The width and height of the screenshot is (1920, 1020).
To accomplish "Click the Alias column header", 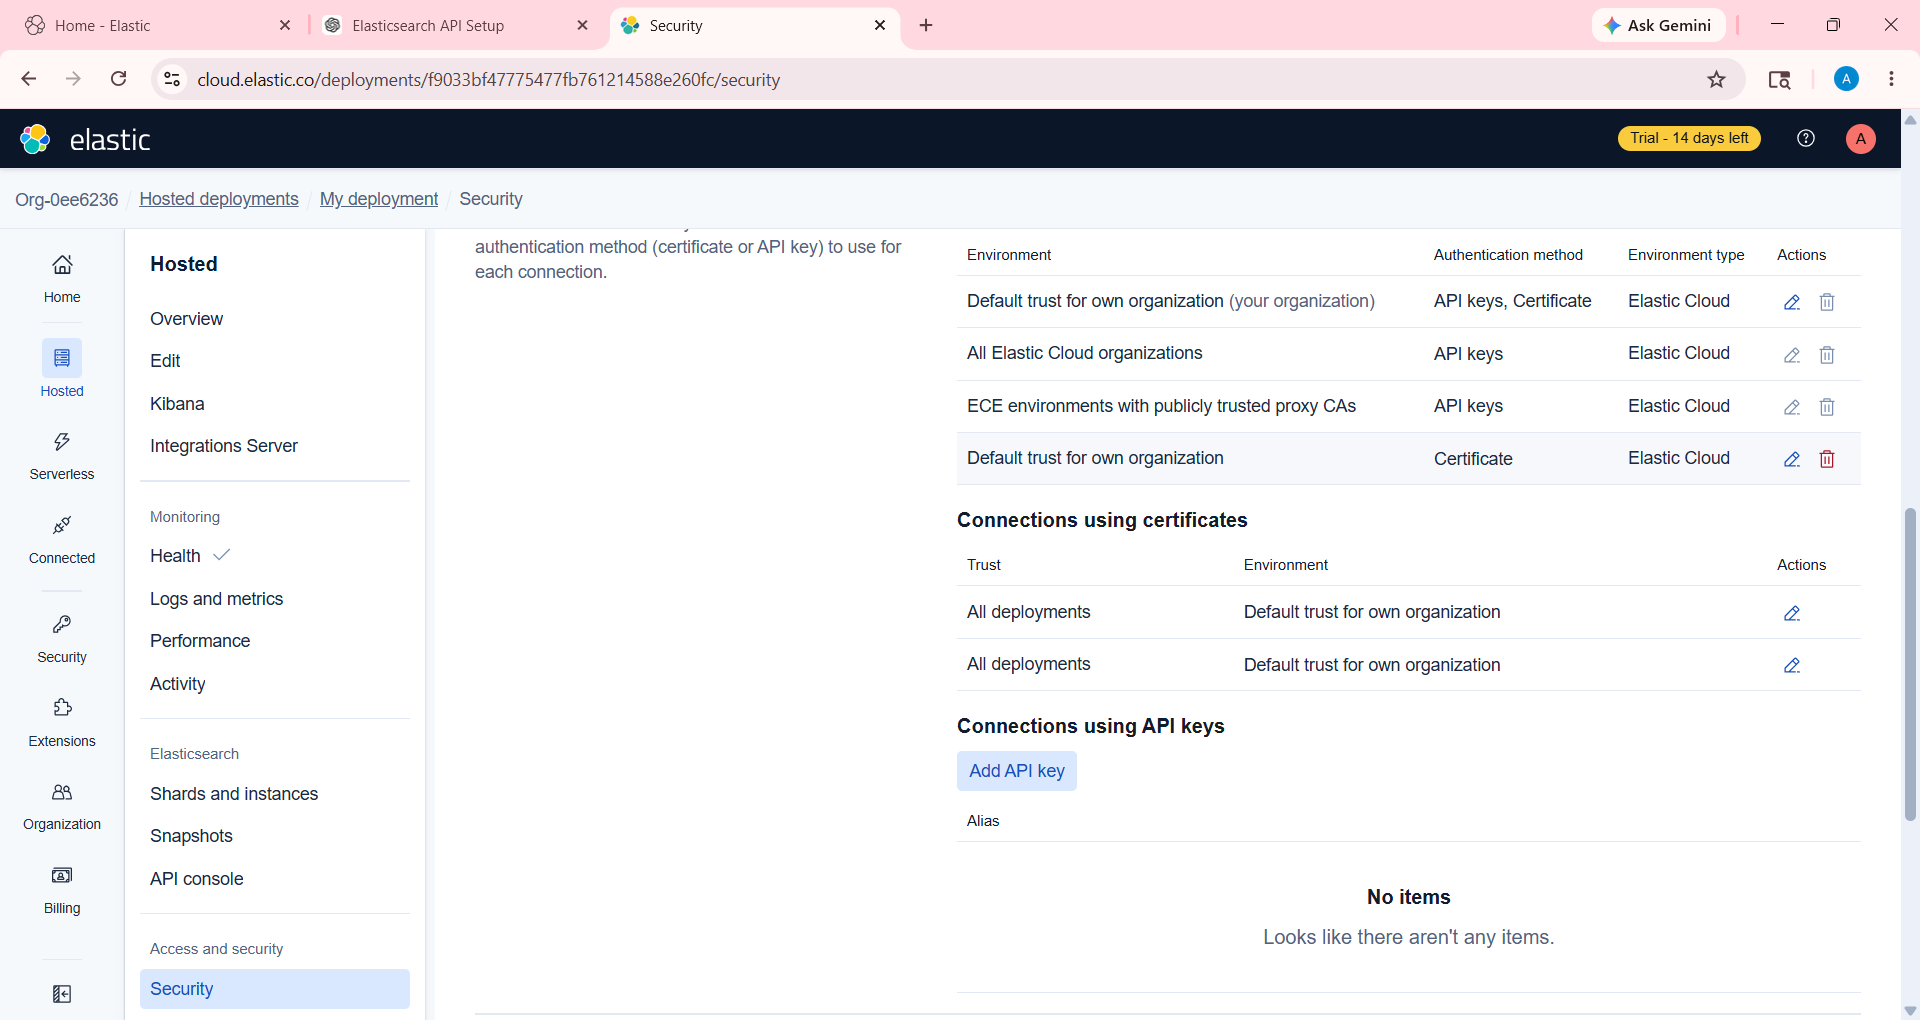I will tap(983, 821).
